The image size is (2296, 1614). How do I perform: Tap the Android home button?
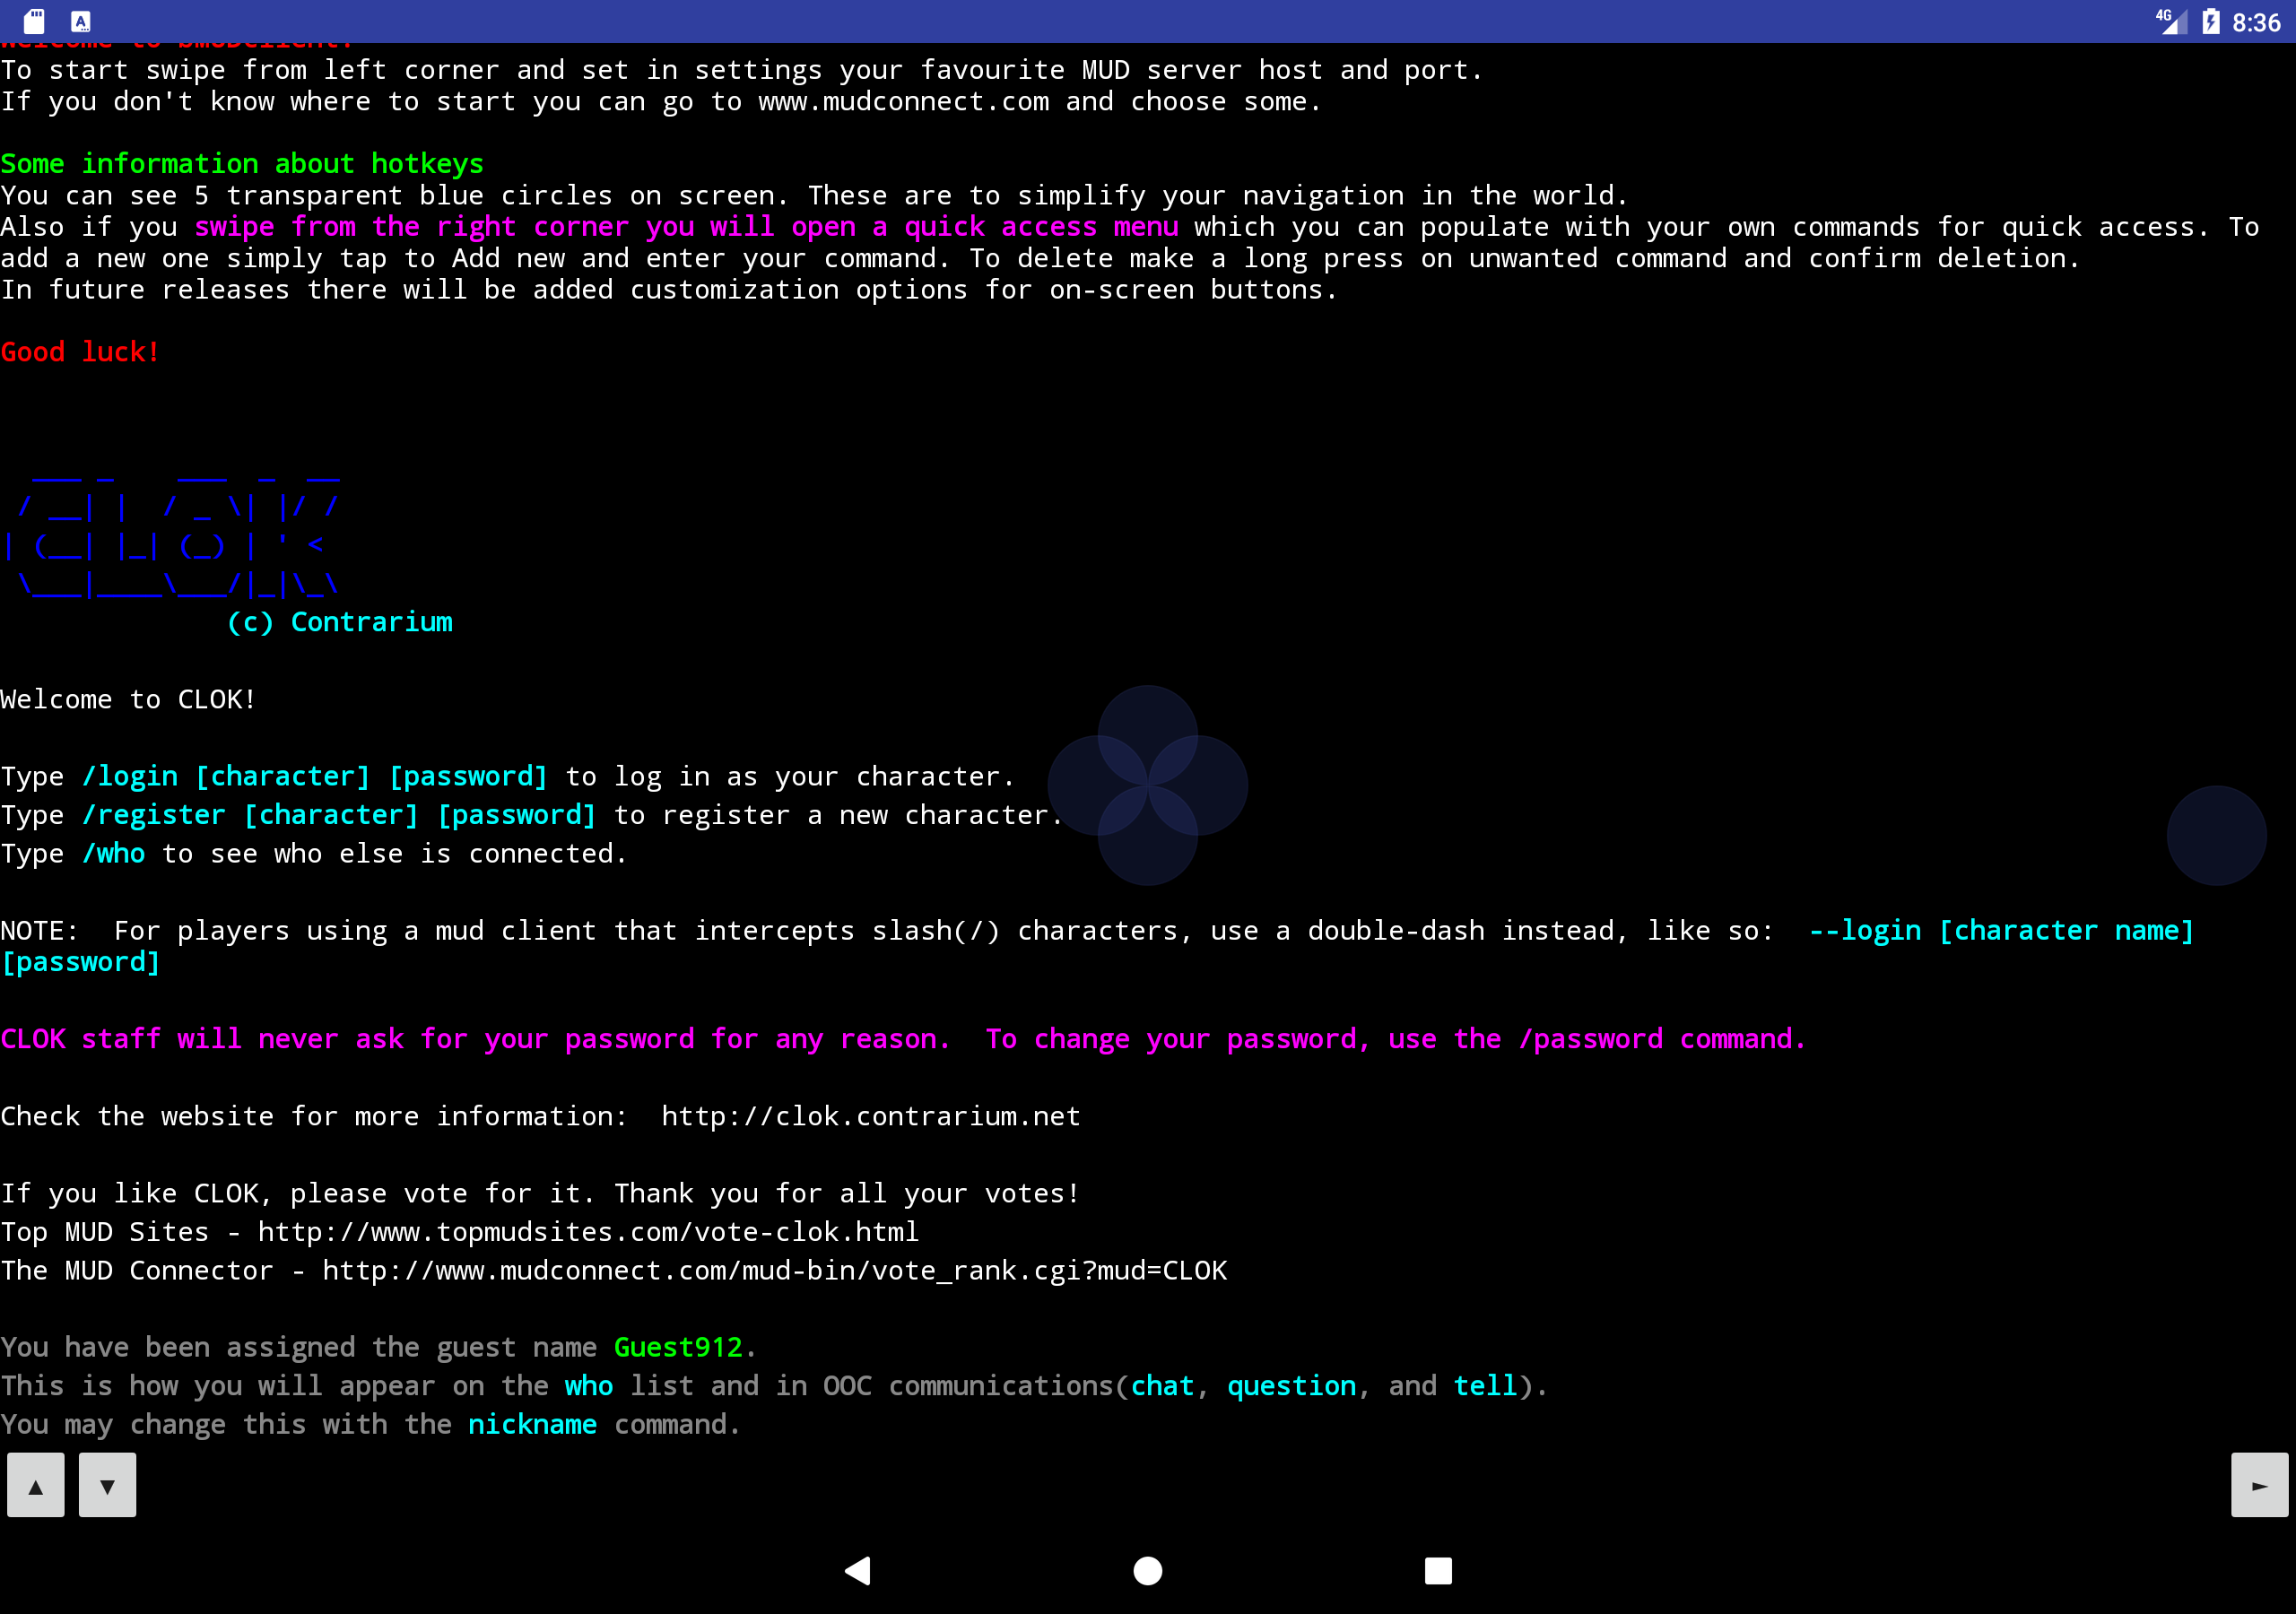[x=1148, y=1570]
